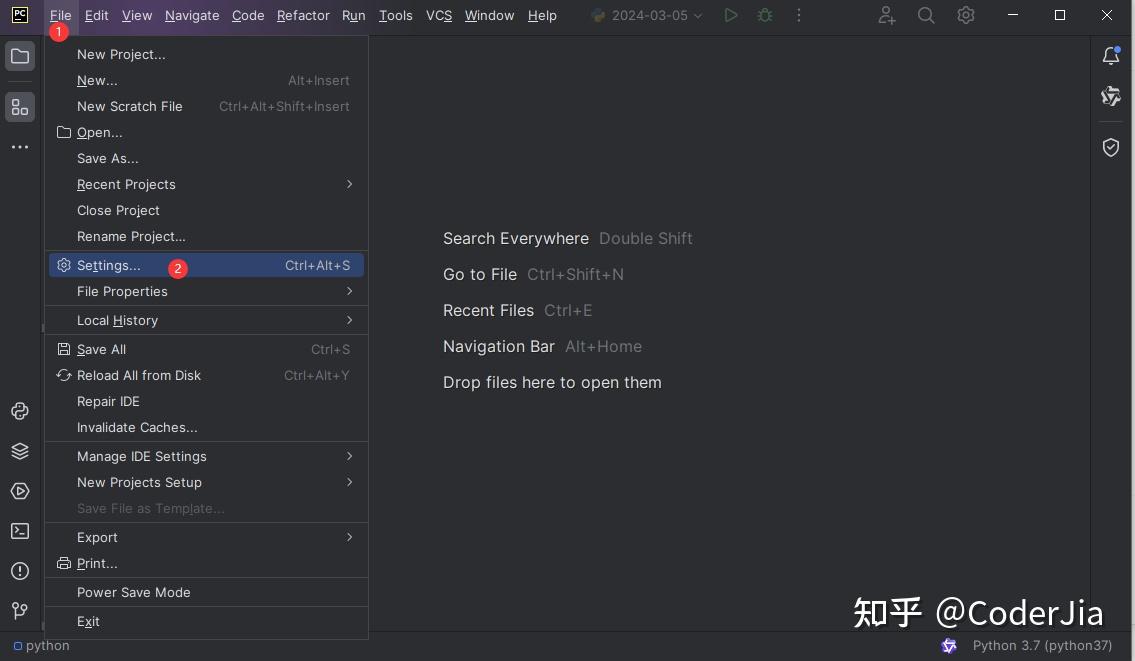This screenshot has height=661, width=1135.
Task: Expand the New Projects Setup submenu
Action: coord(206,483)
